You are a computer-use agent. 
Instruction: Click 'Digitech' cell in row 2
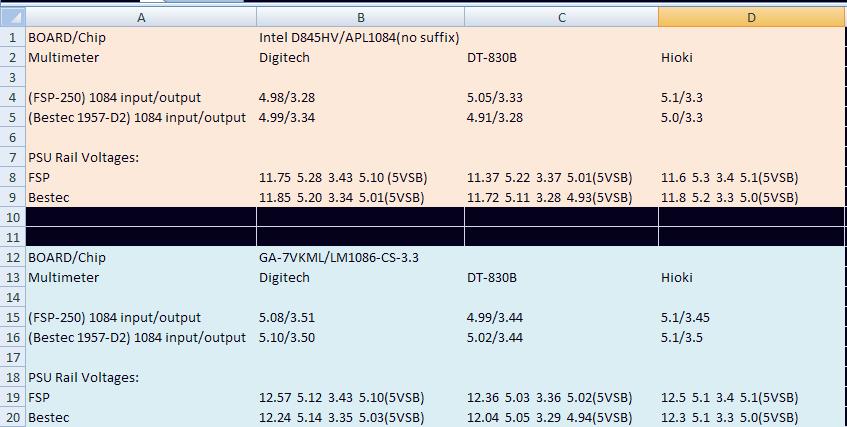(360, 57)
